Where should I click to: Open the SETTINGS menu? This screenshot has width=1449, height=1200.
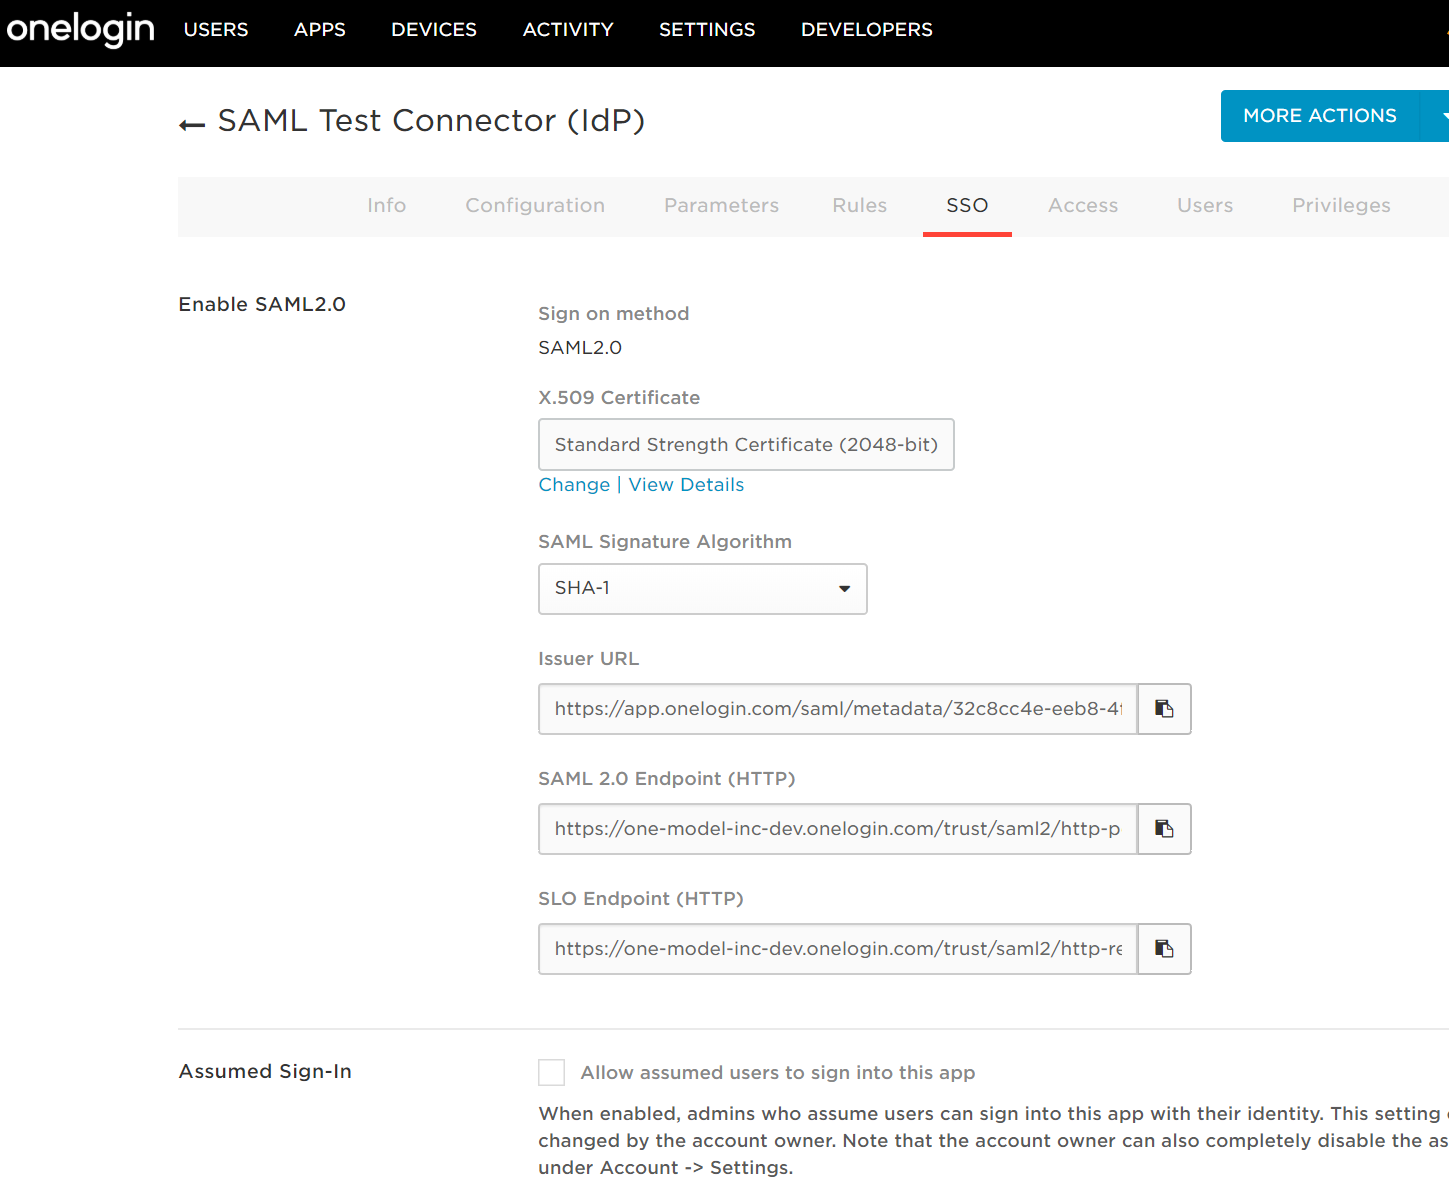(x=707, y=30)
